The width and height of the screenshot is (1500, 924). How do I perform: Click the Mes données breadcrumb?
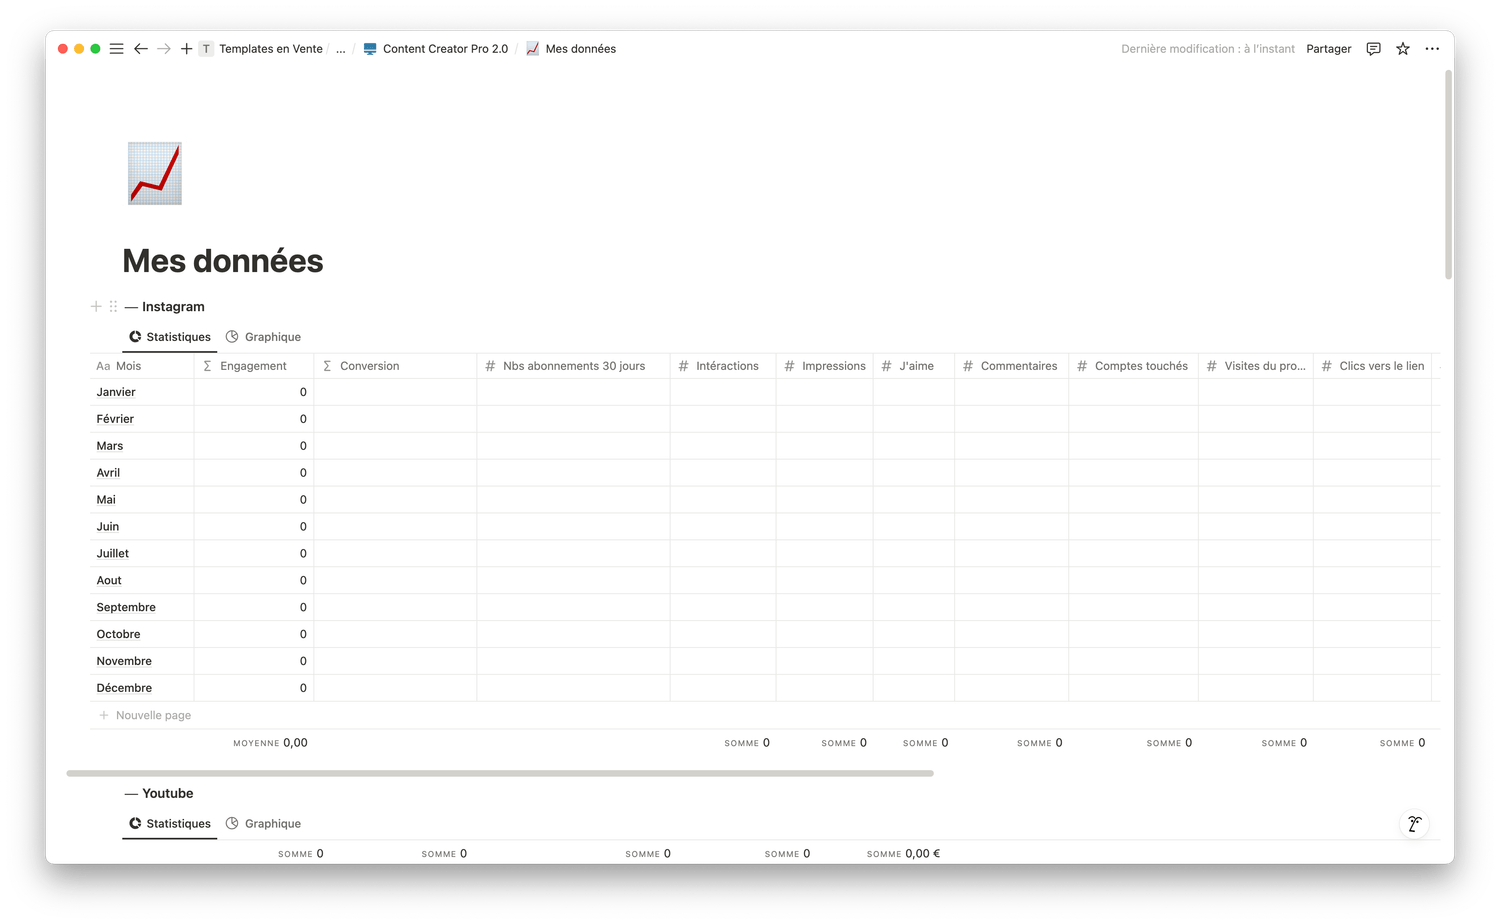click(x=581, y=48)
